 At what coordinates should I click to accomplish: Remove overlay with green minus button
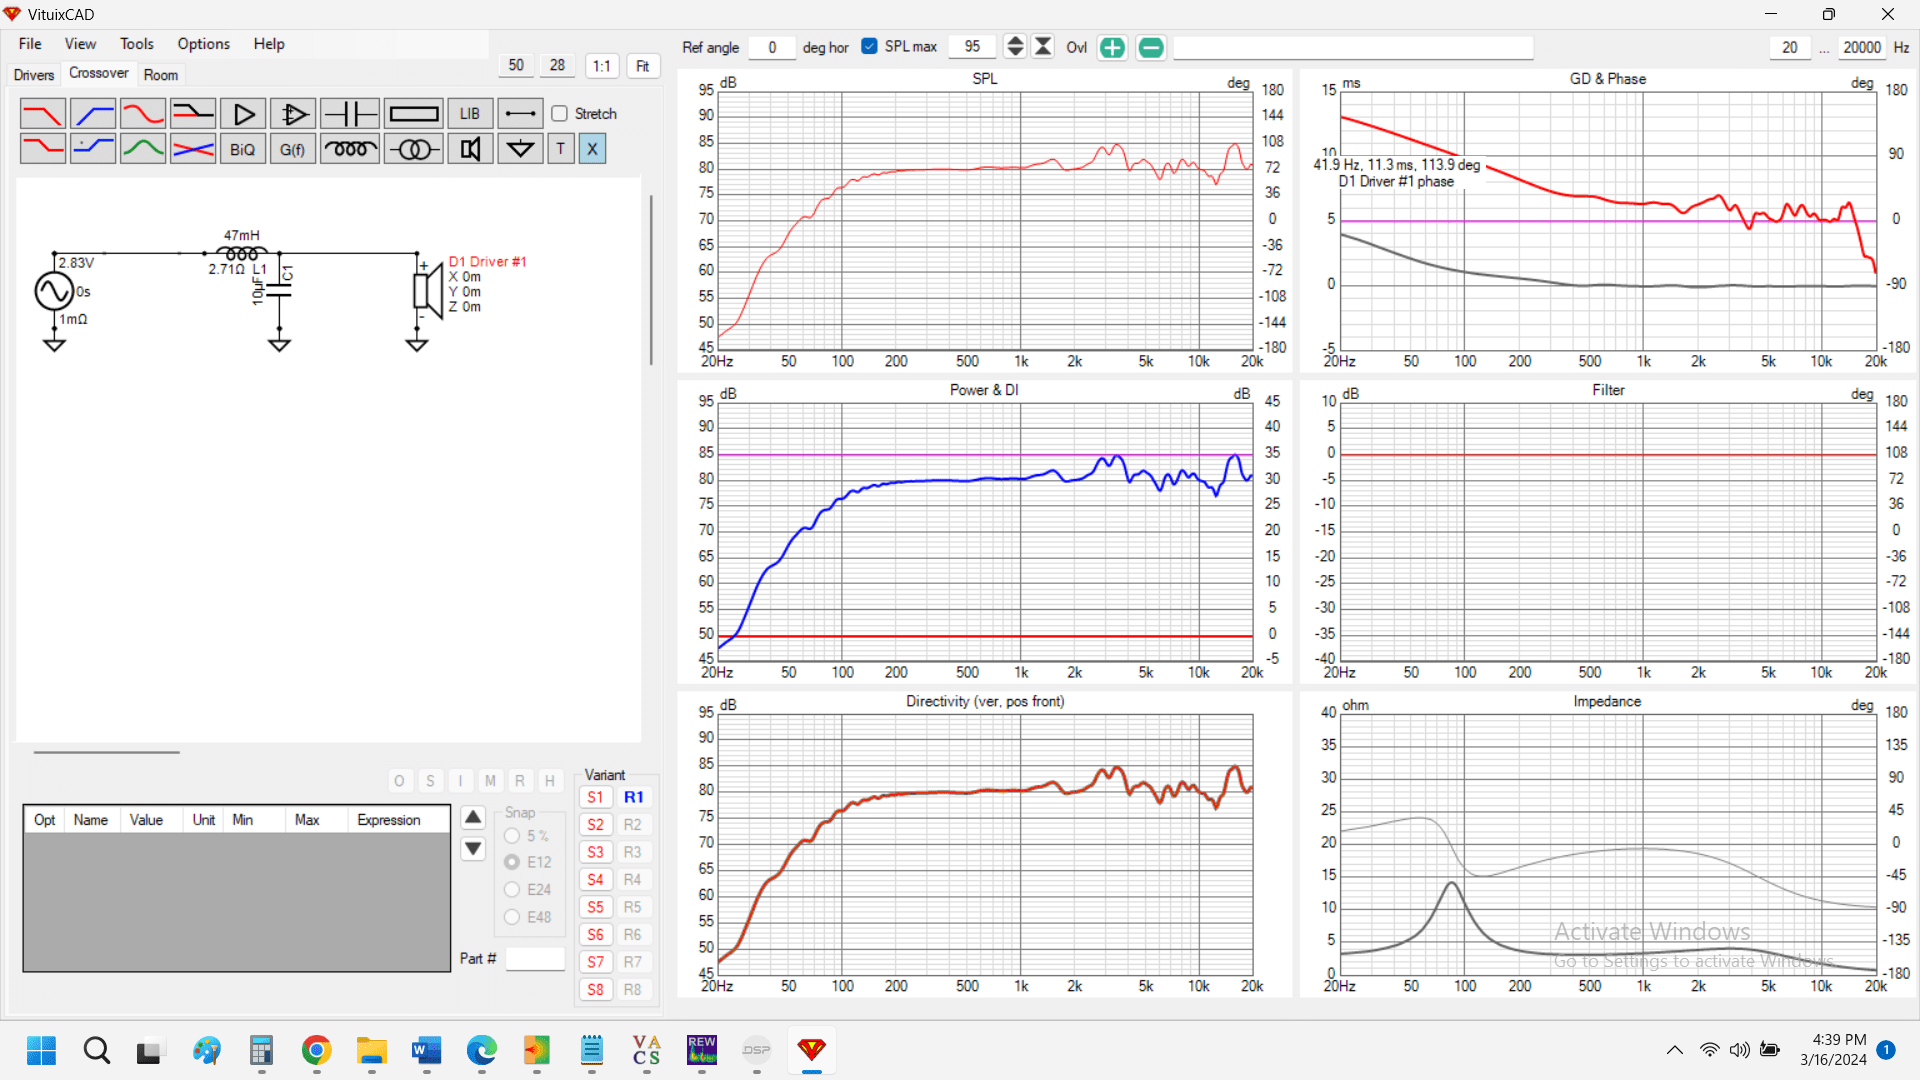pyautogui.click(x=1151, y=47)
